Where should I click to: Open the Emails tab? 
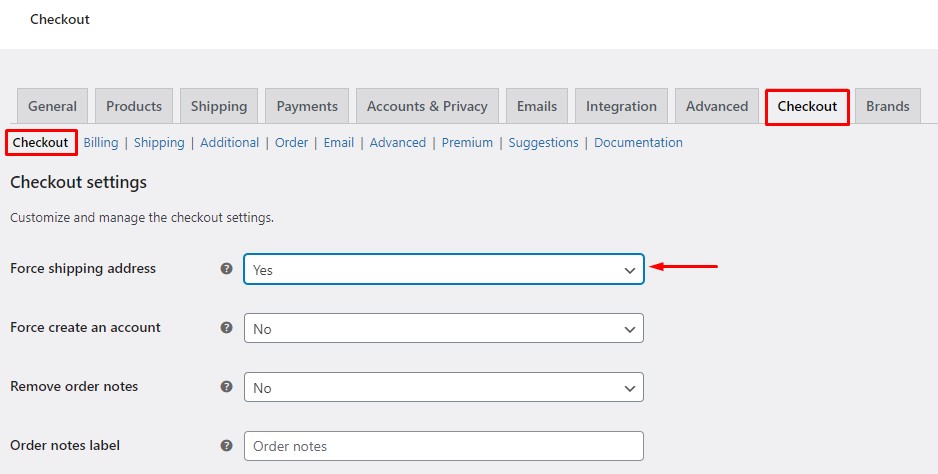pos(537,106)
